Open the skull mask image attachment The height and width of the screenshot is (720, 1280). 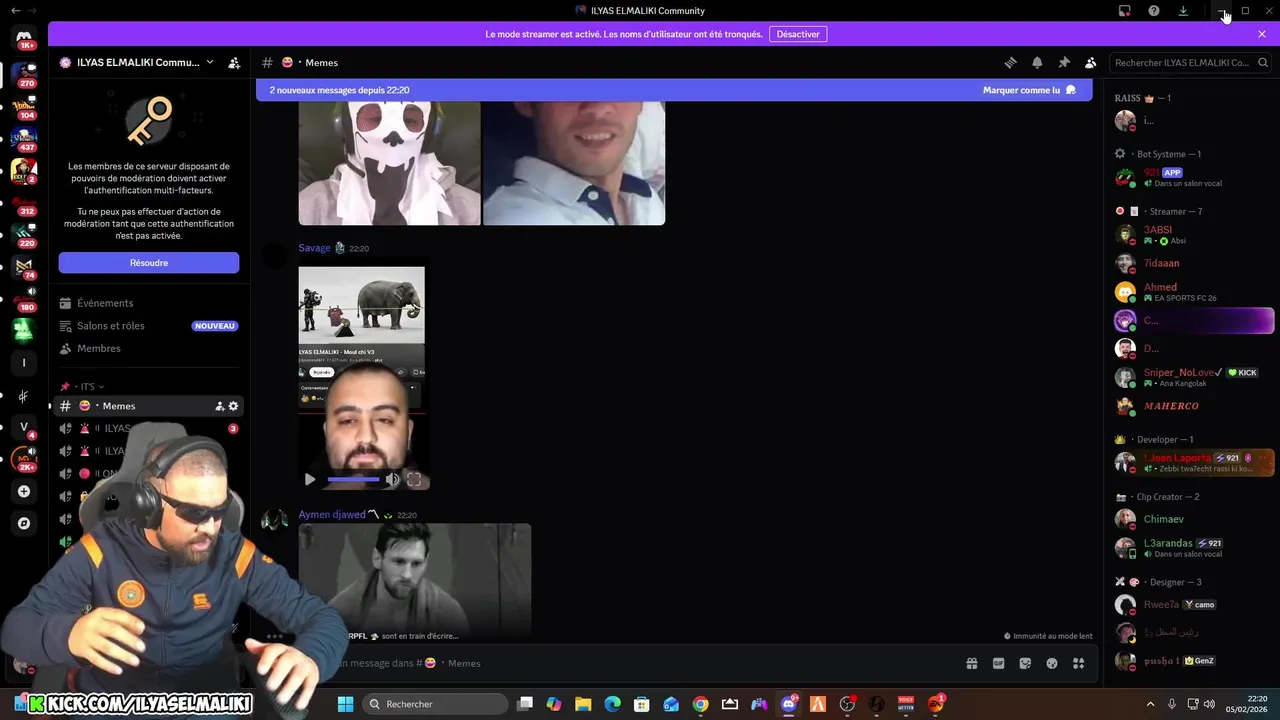pos(389,163)
